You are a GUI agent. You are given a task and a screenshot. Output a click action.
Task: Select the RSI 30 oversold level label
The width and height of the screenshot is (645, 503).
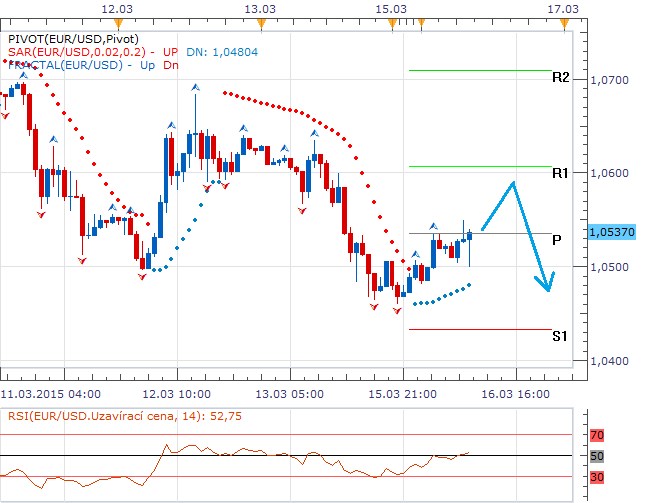[x=598, y=477]
